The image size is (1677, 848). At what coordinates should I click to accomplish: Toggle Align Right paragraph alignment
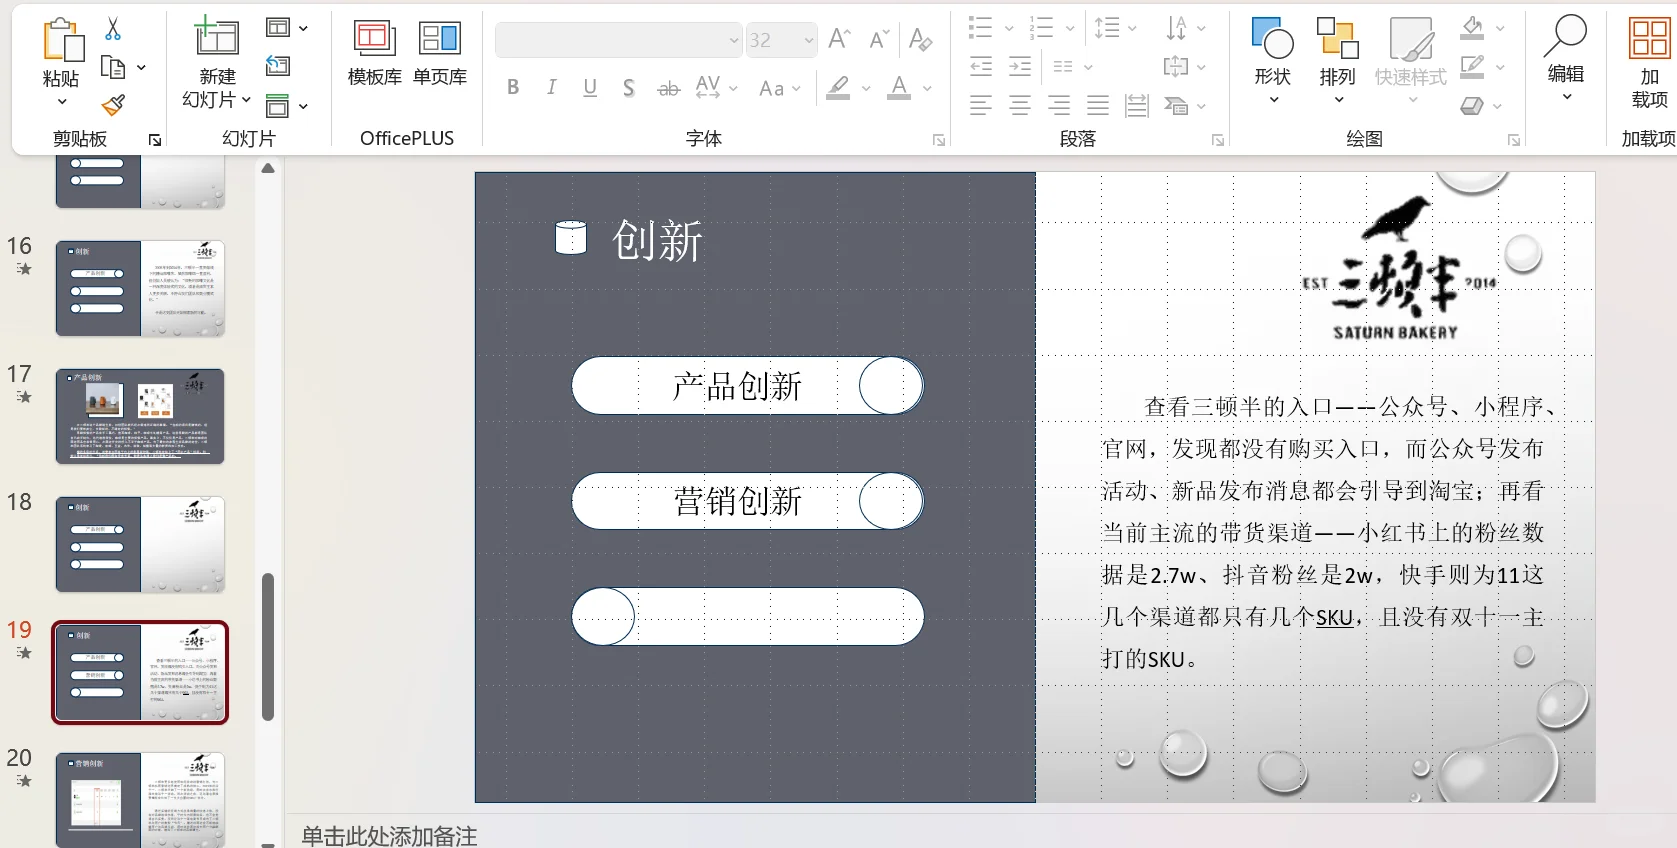[1059, 105]
